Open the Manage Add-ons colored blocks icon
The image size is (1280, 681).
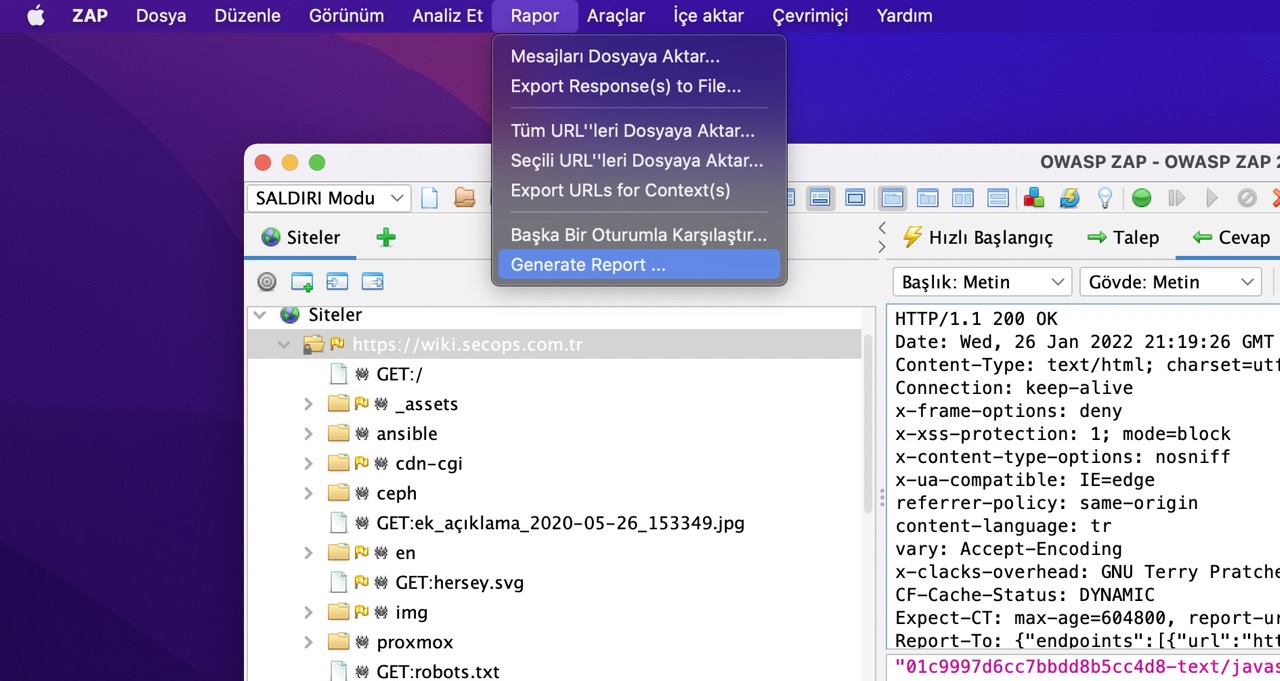tap(1034, 198)
